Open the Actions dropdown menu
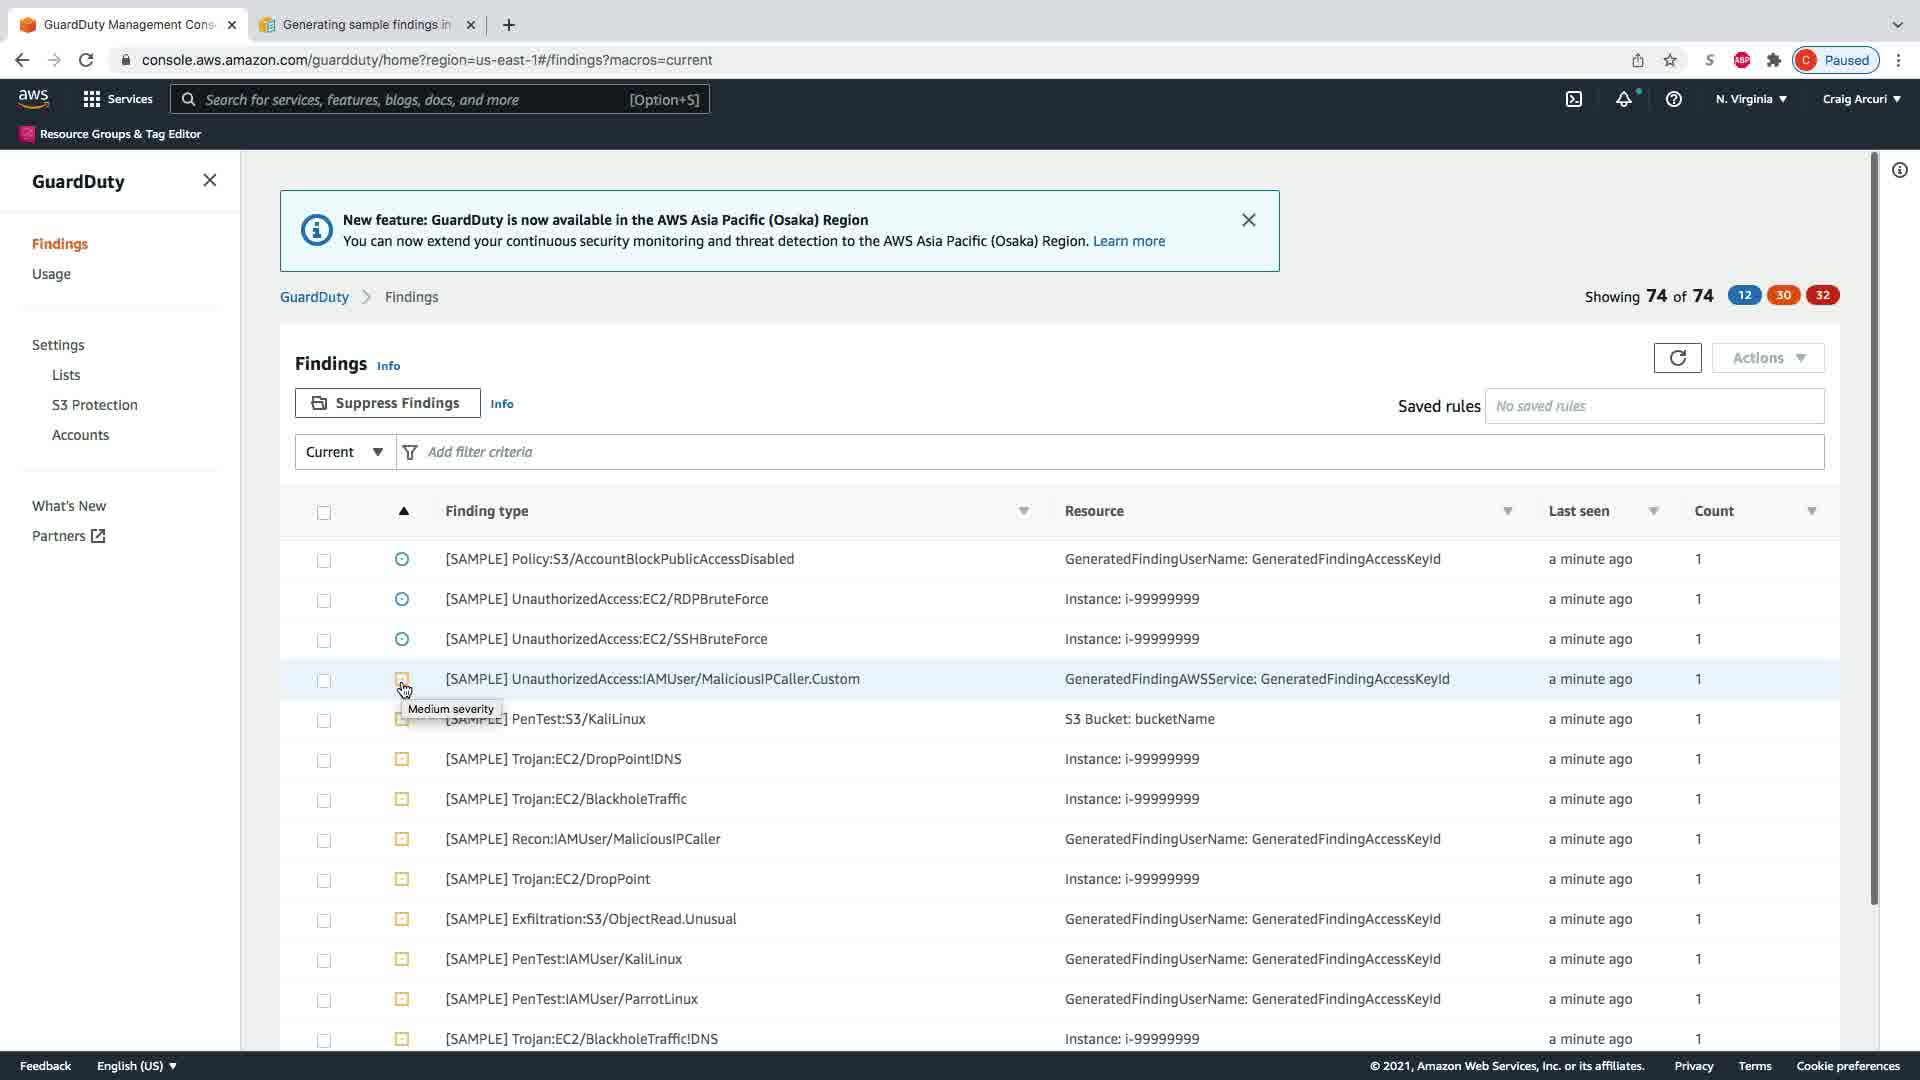 pos(1767,358)
